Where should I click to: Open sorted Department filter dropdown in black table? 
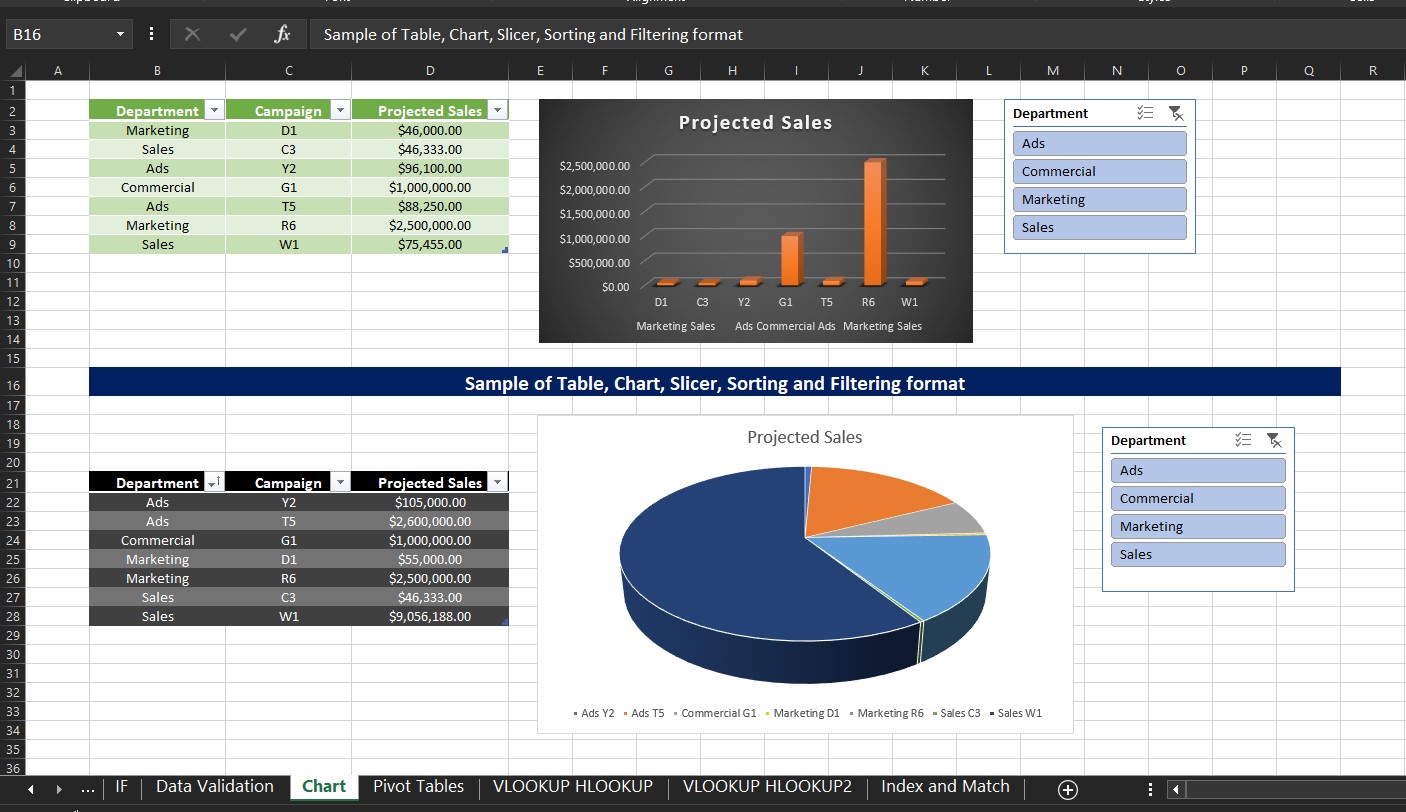click(x=214, y=483)
